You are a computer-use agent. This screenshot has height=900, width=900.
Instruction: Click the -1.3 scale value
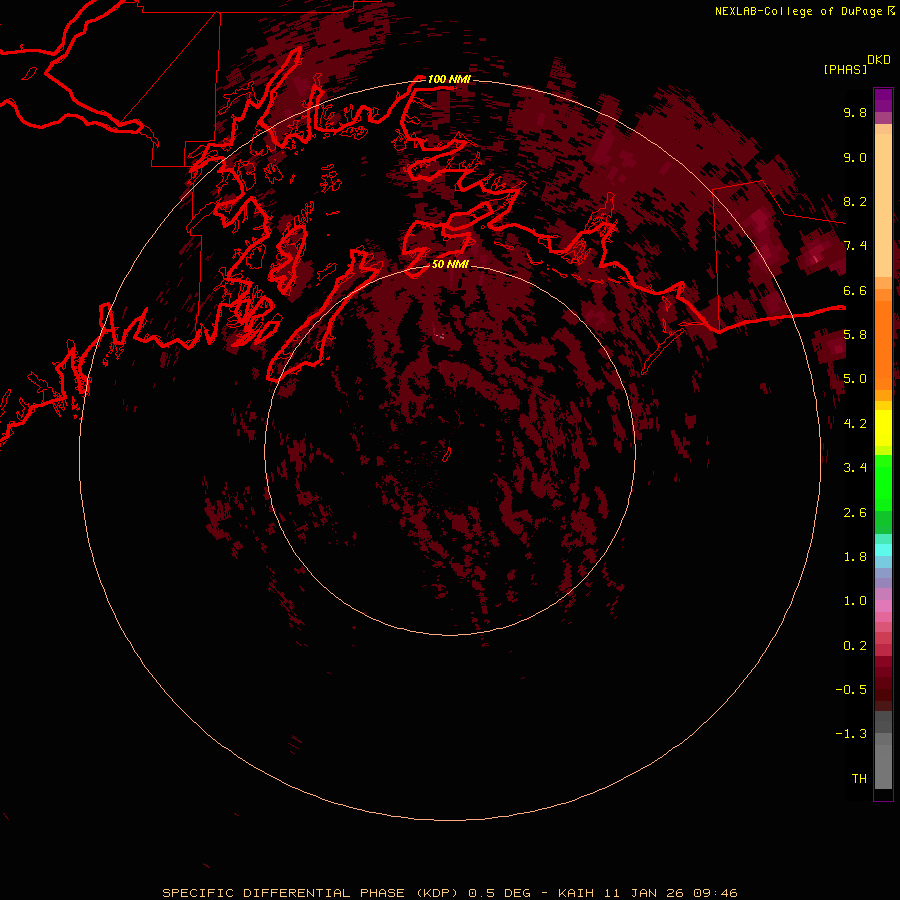(851, 734)
